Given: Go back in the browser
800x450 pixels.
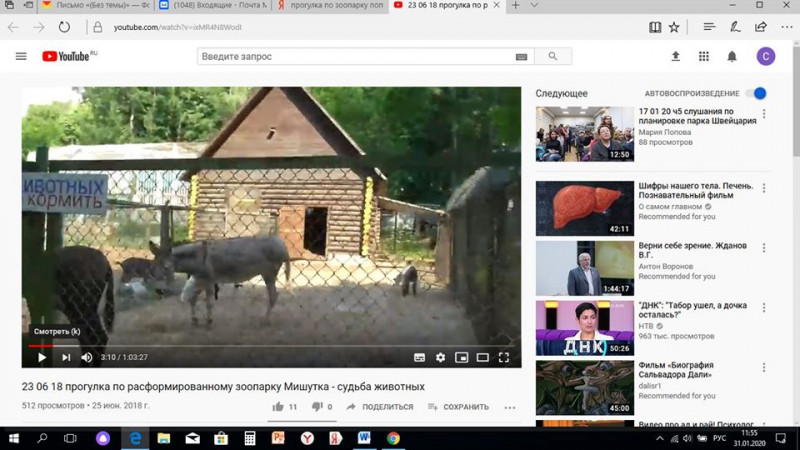Looking at the screenshot, I should click(13, 27).
